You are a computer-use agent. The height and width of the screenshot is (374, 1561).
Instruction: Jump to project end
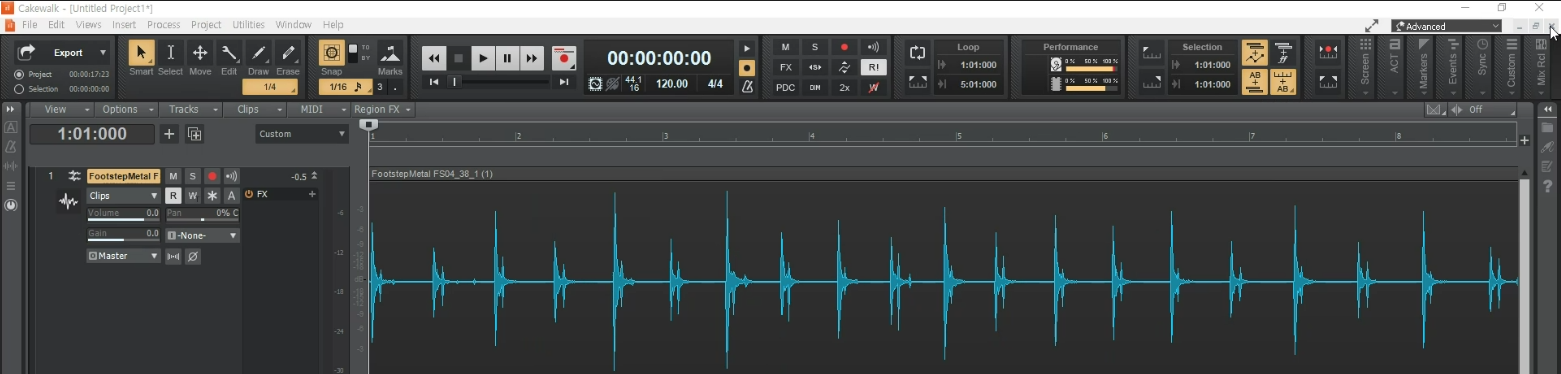(564, 83)
